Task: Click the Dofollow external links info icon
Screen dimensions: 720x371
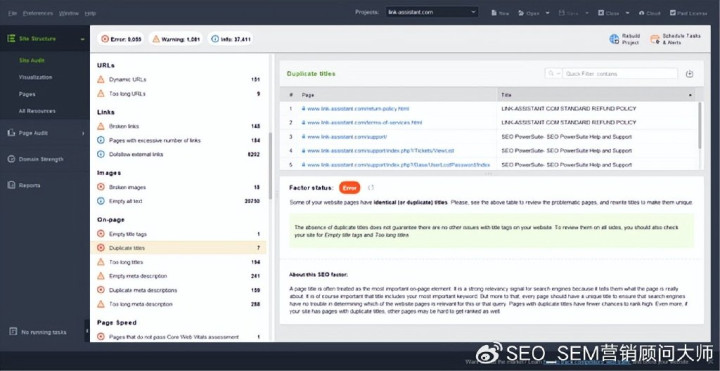Action: point(101,154)
